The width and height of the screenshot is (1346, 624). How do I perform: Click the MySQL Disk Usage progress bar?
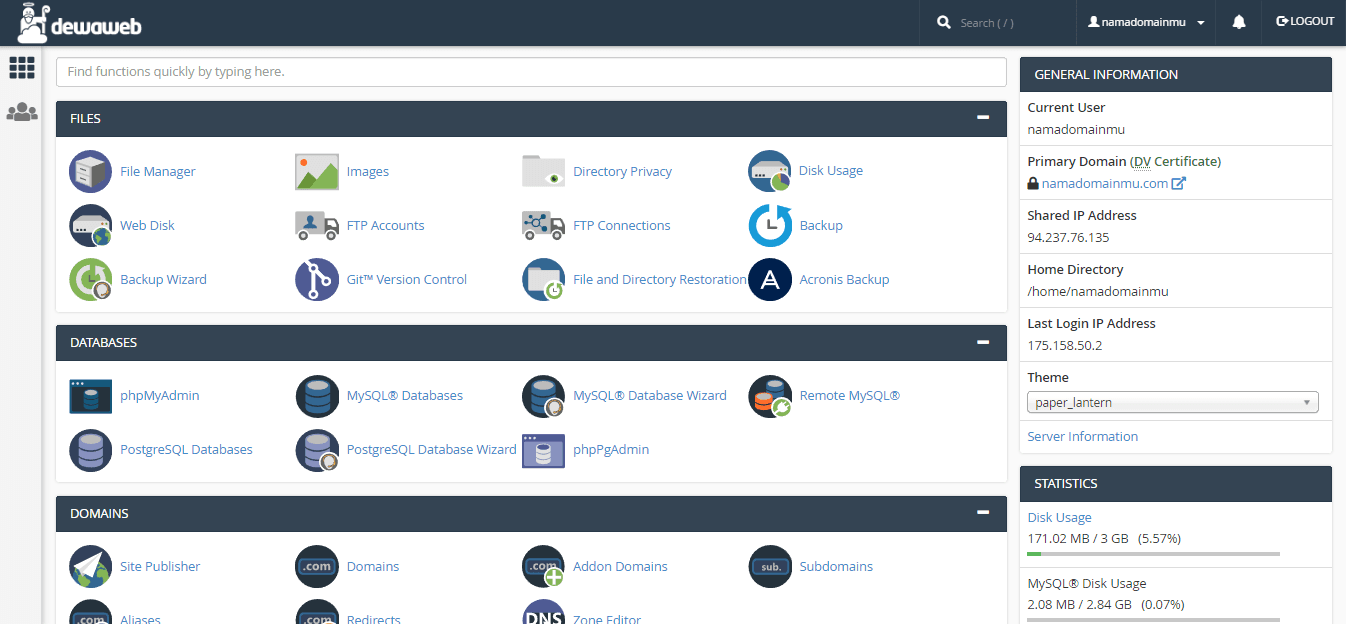(x=1153, y=619)
